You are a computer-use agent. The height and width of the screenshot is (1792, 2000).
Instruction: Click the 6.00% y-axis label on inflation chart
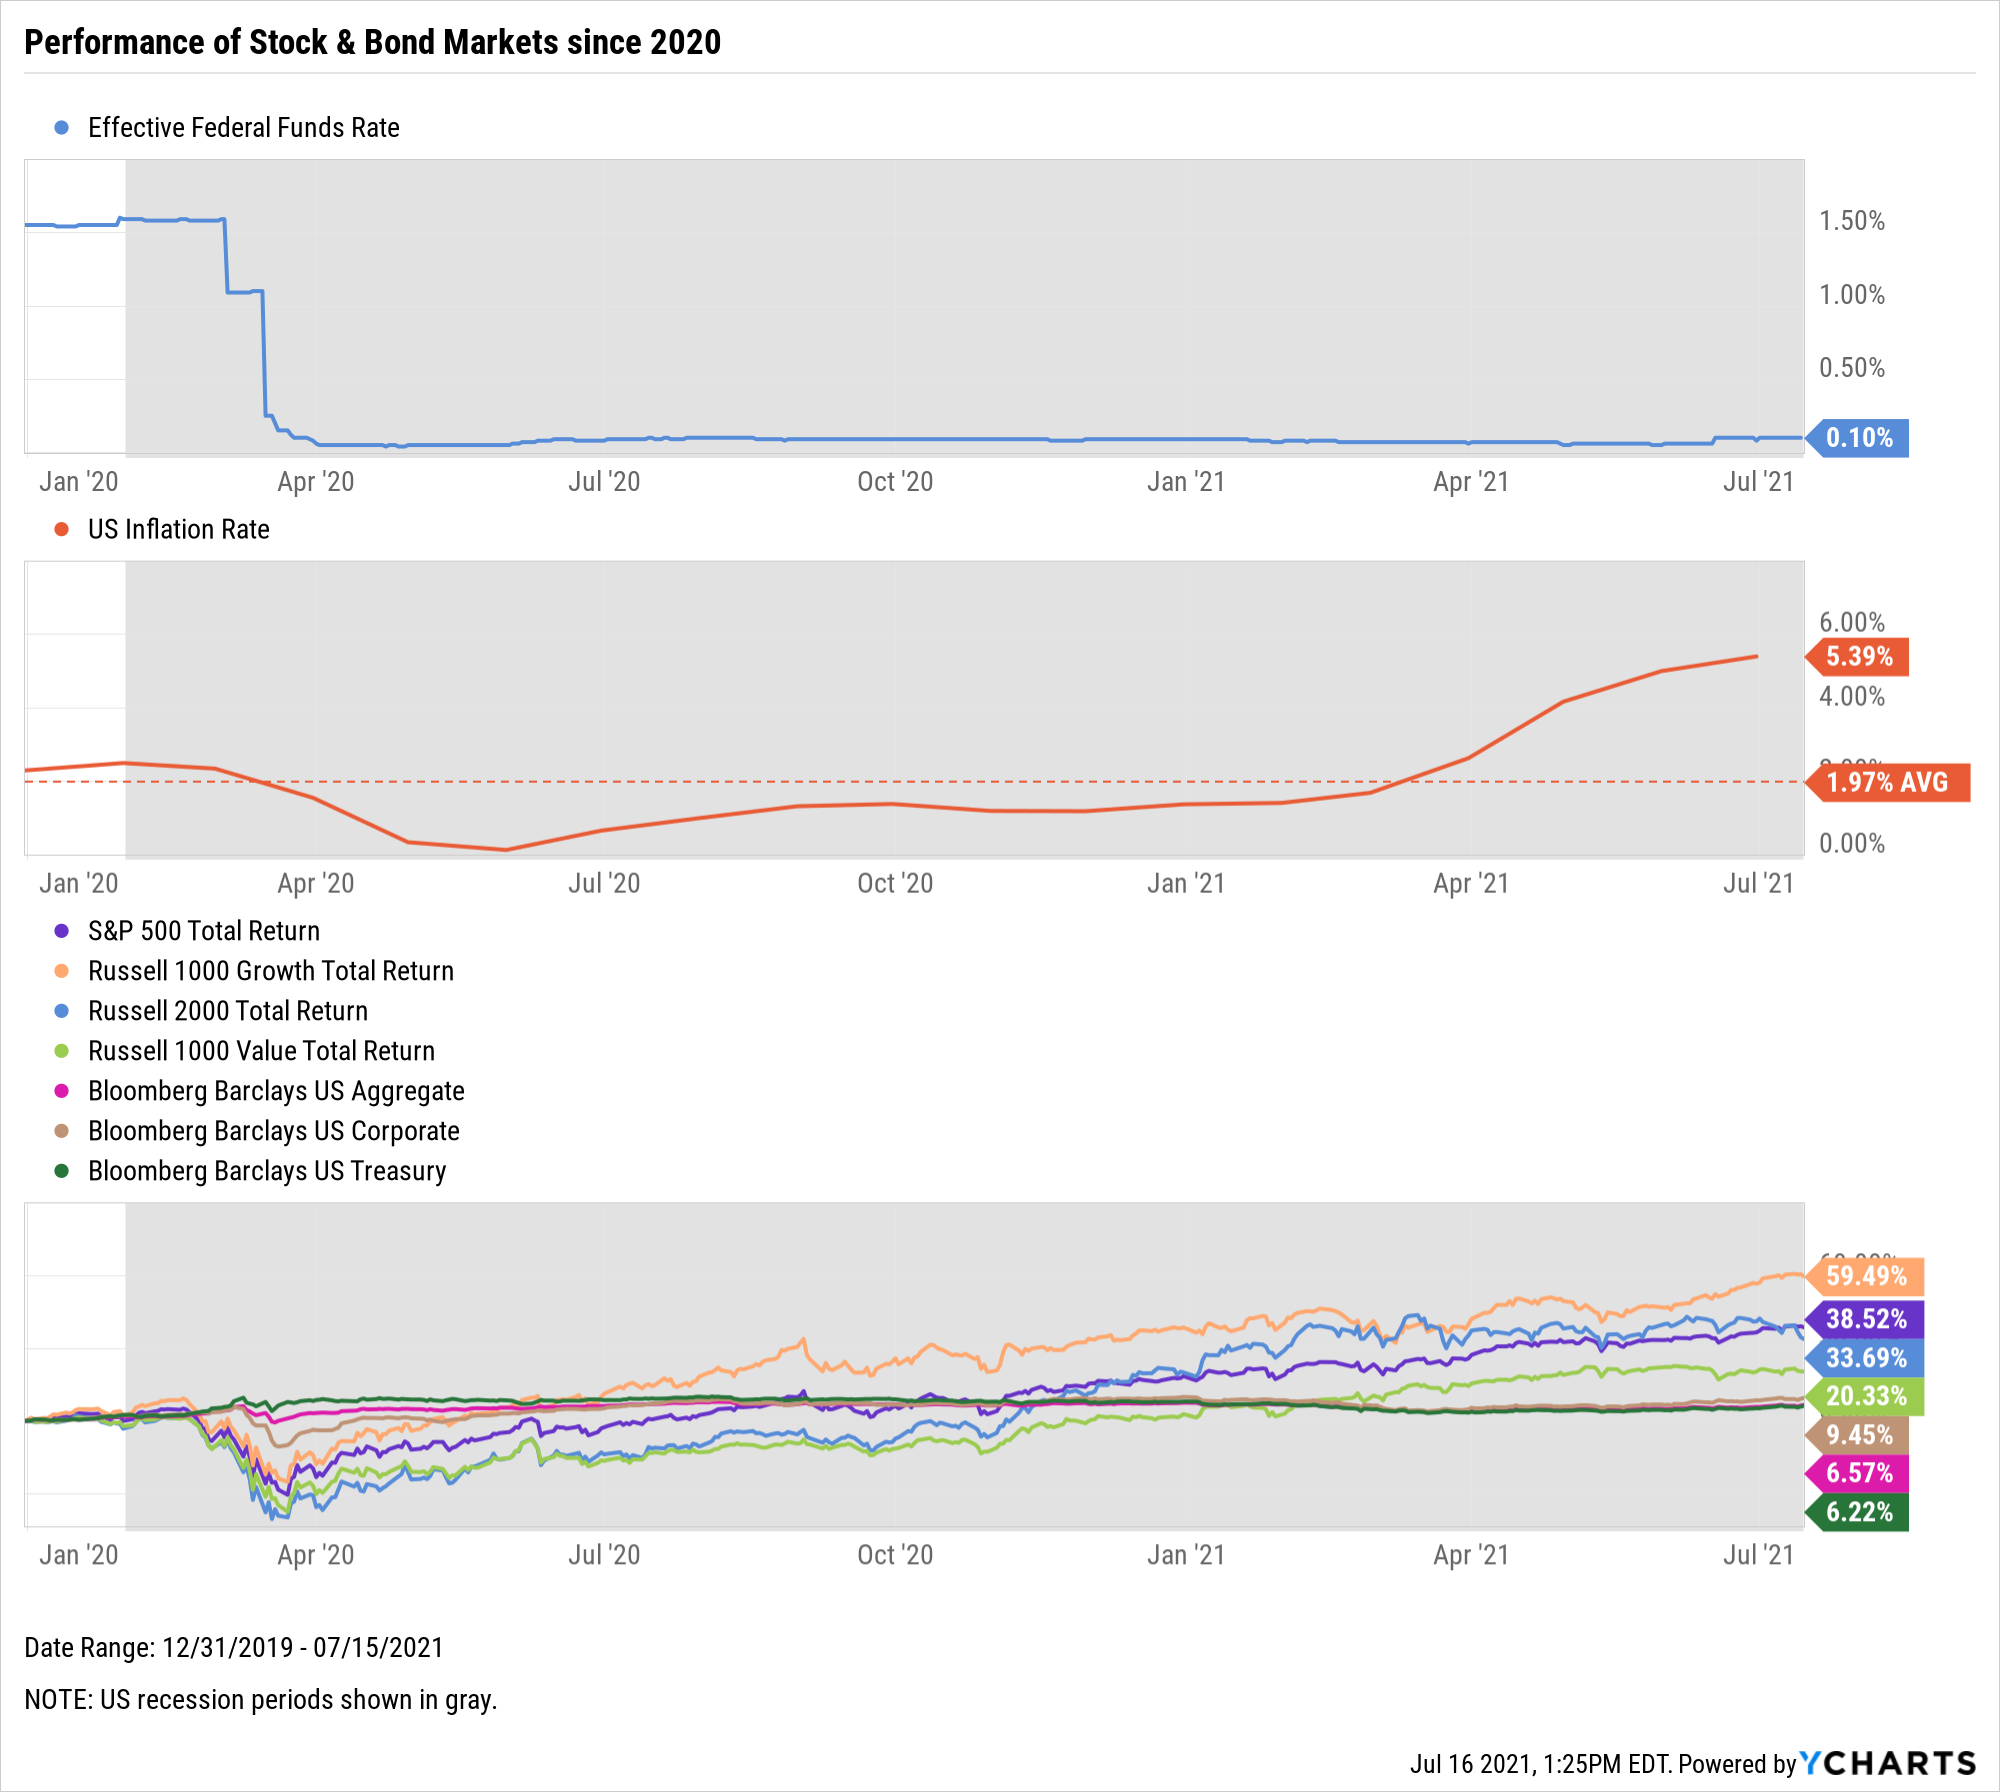click(x=1852, y=623)
